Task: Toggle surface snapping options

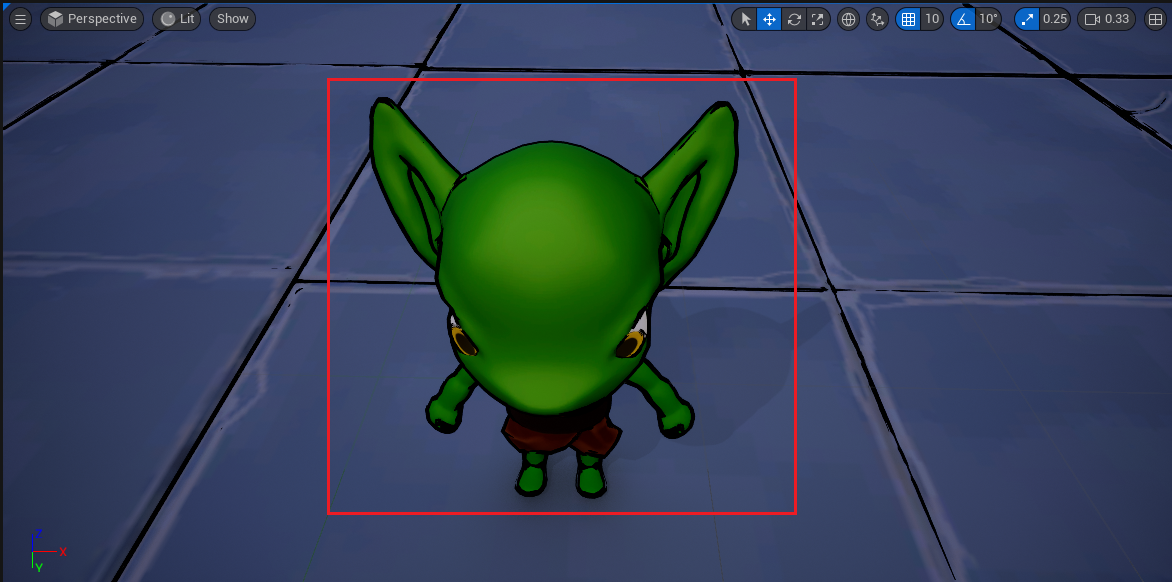Action: click(878, 19)
